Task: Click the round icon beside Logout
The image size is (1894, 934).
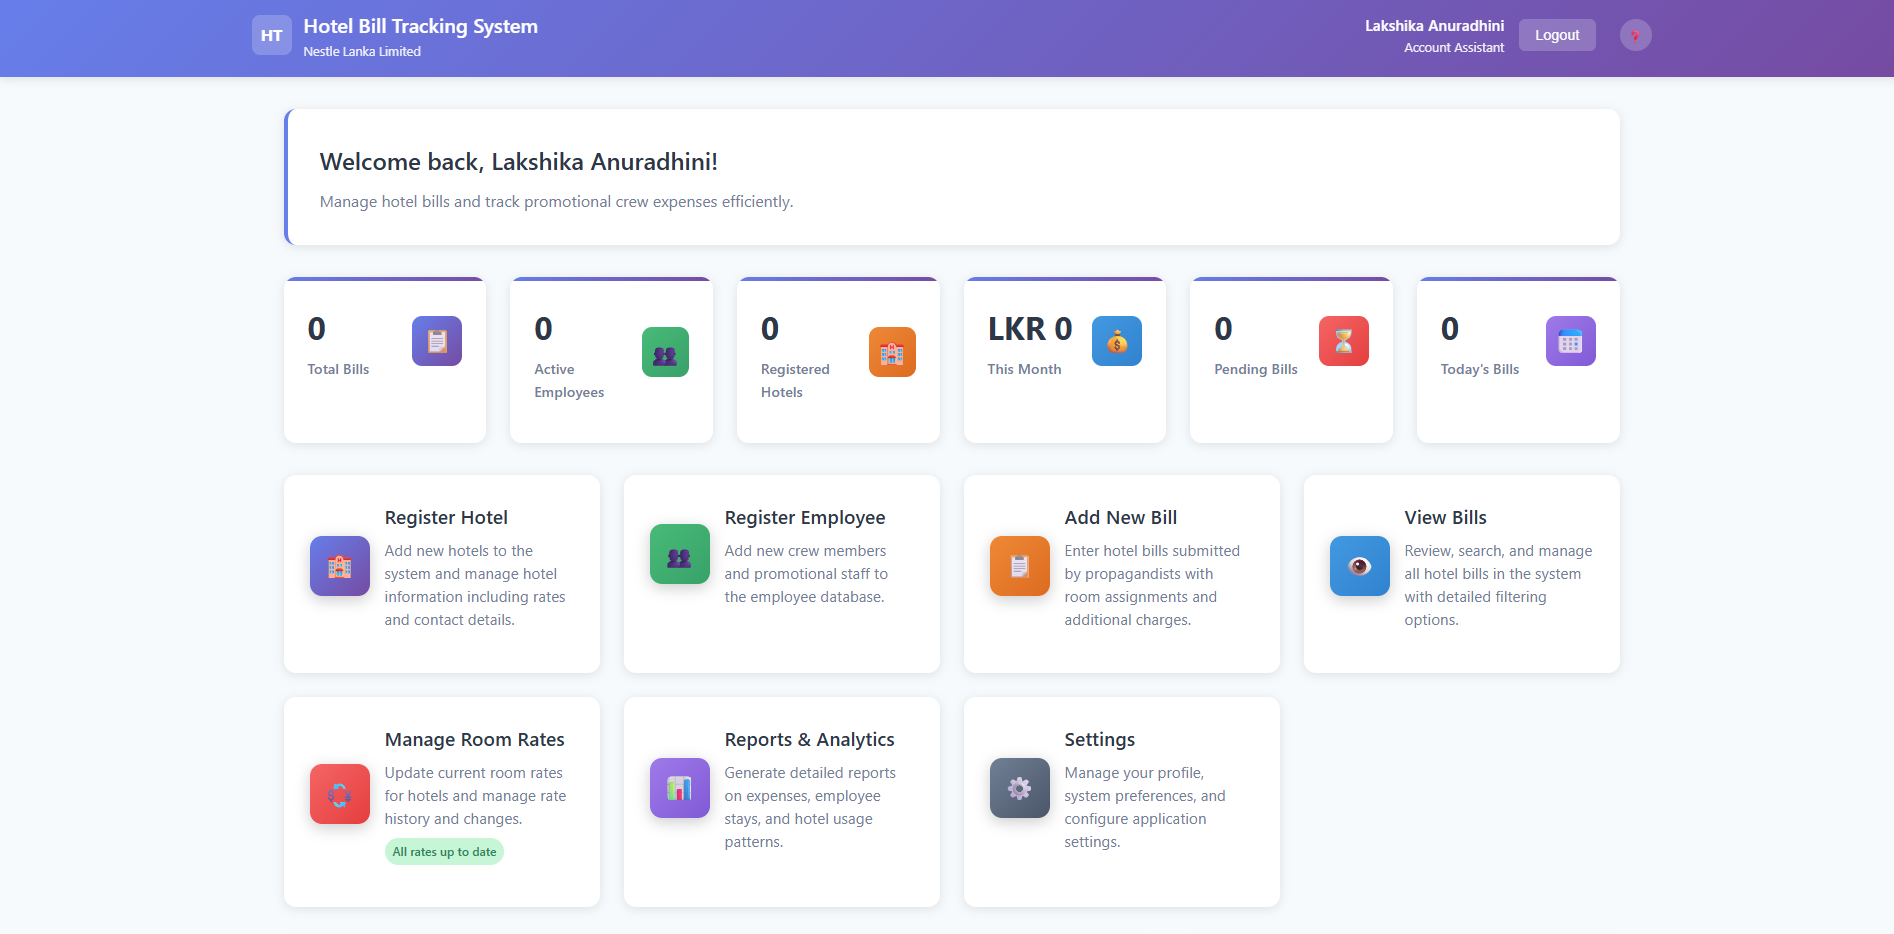Action: tap(1635, 35)
